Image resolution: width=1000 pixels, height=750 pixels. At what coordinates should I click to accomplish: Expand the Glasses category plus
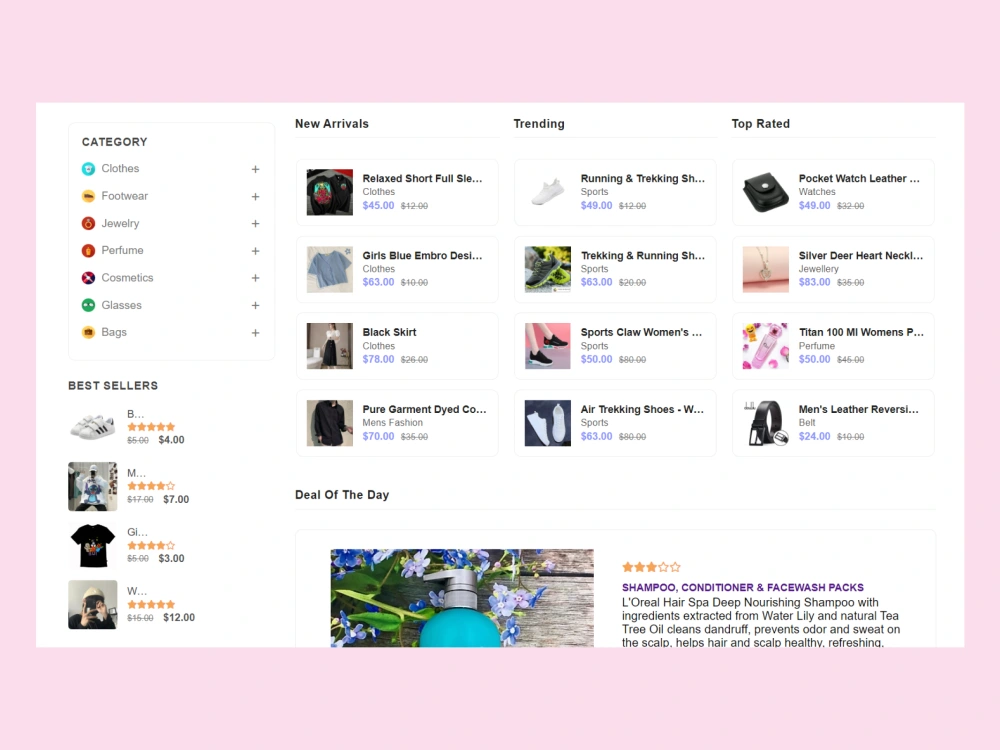click(x=255, y=305)
